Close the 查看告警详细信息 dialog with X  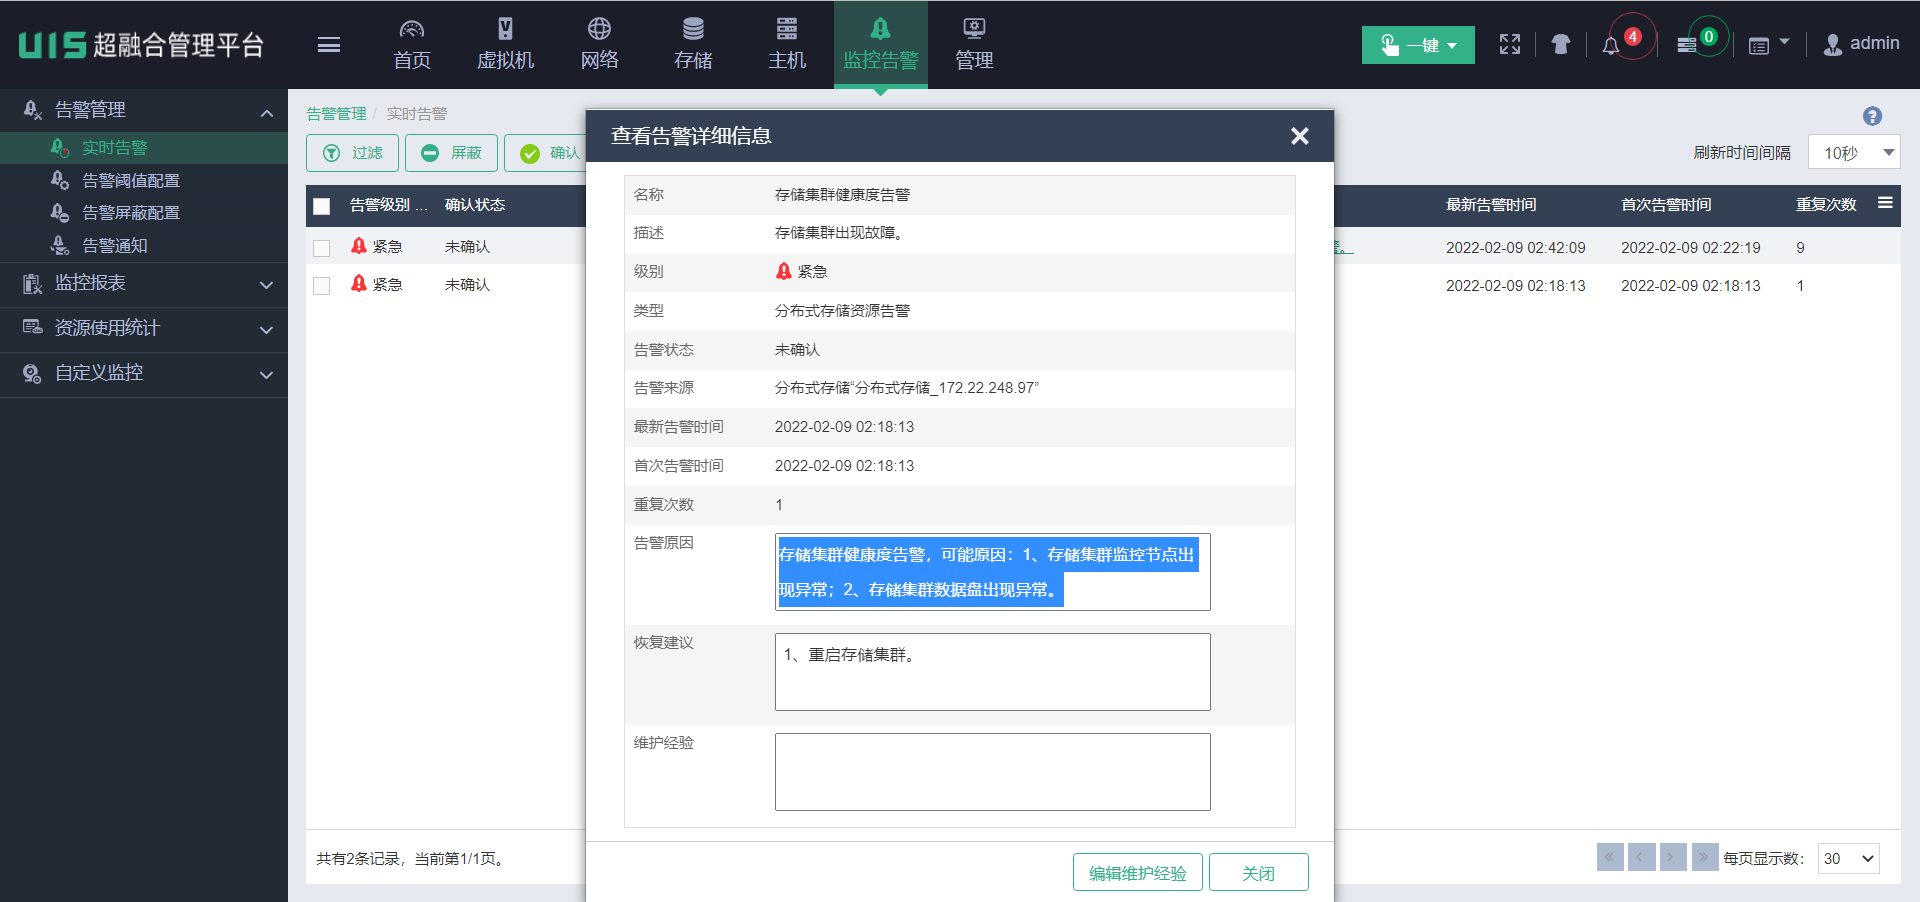(1299, 136)
